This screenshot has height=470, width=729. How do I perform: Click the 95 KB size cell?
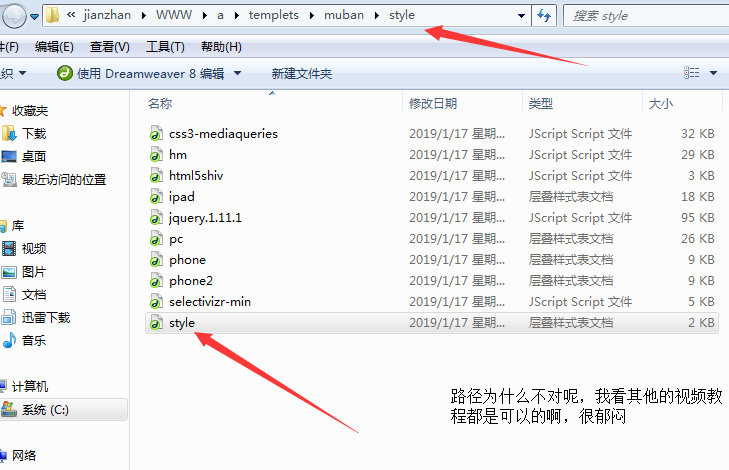697,218
